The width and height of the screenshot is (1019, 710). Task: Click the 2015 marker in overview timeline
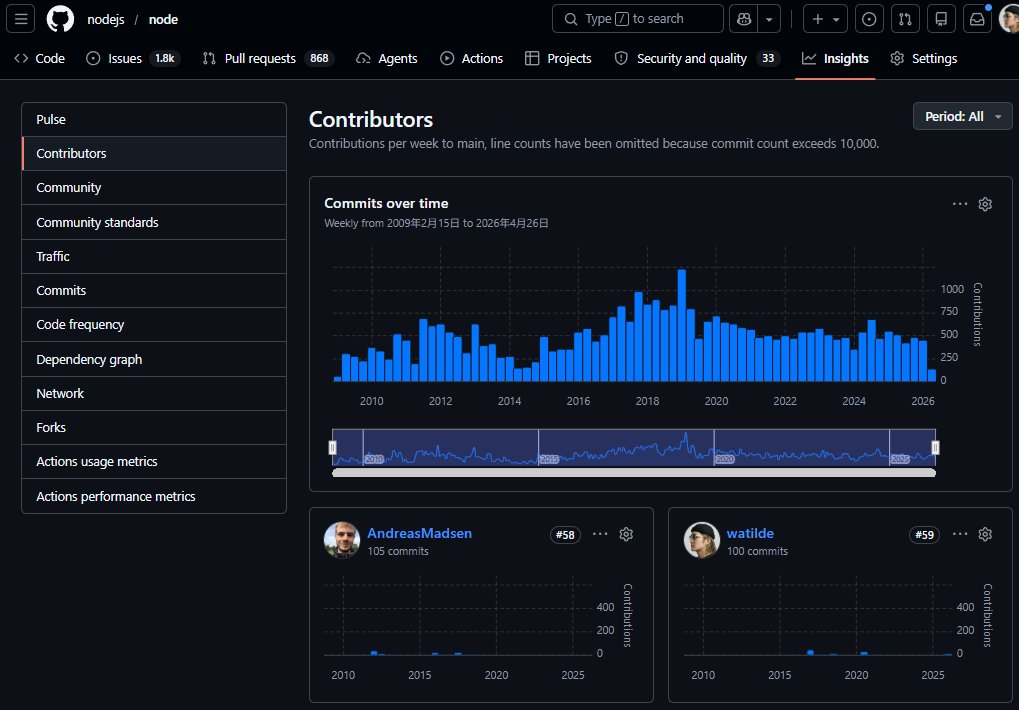[x=549, y=459]
